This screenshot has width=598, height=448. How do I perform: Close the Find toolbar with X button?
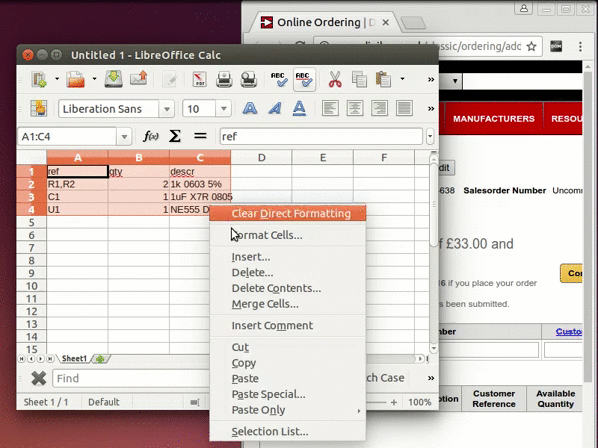tap(39, 378)
